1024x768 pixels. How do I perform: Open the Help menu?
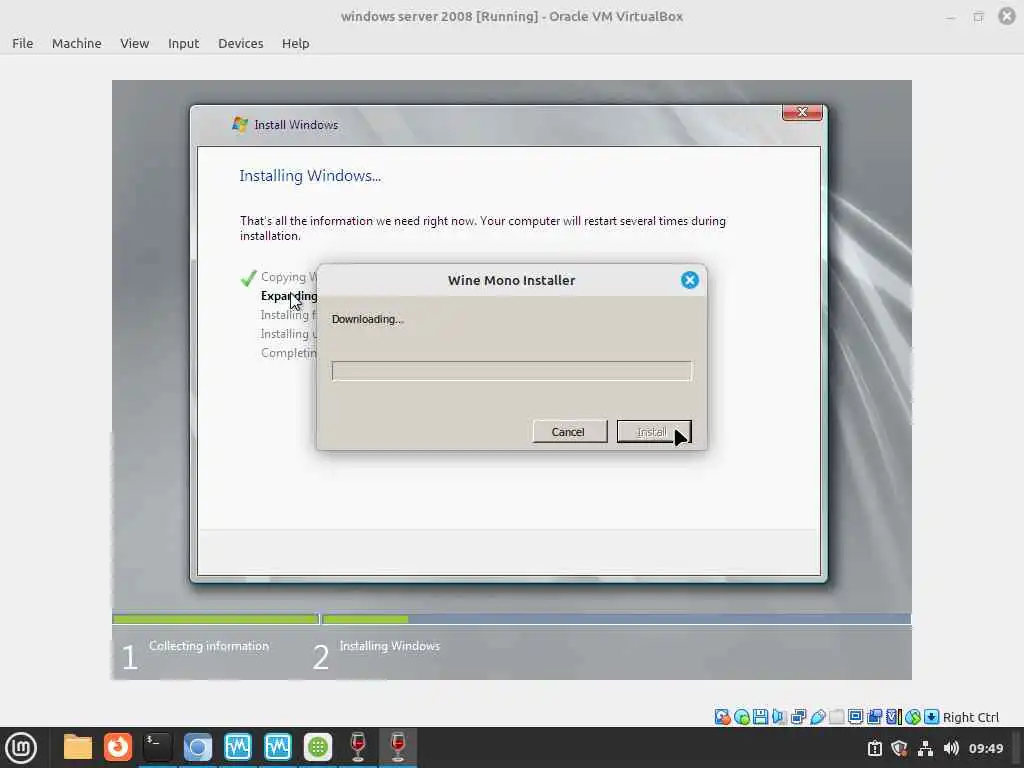tap(295, 43)
